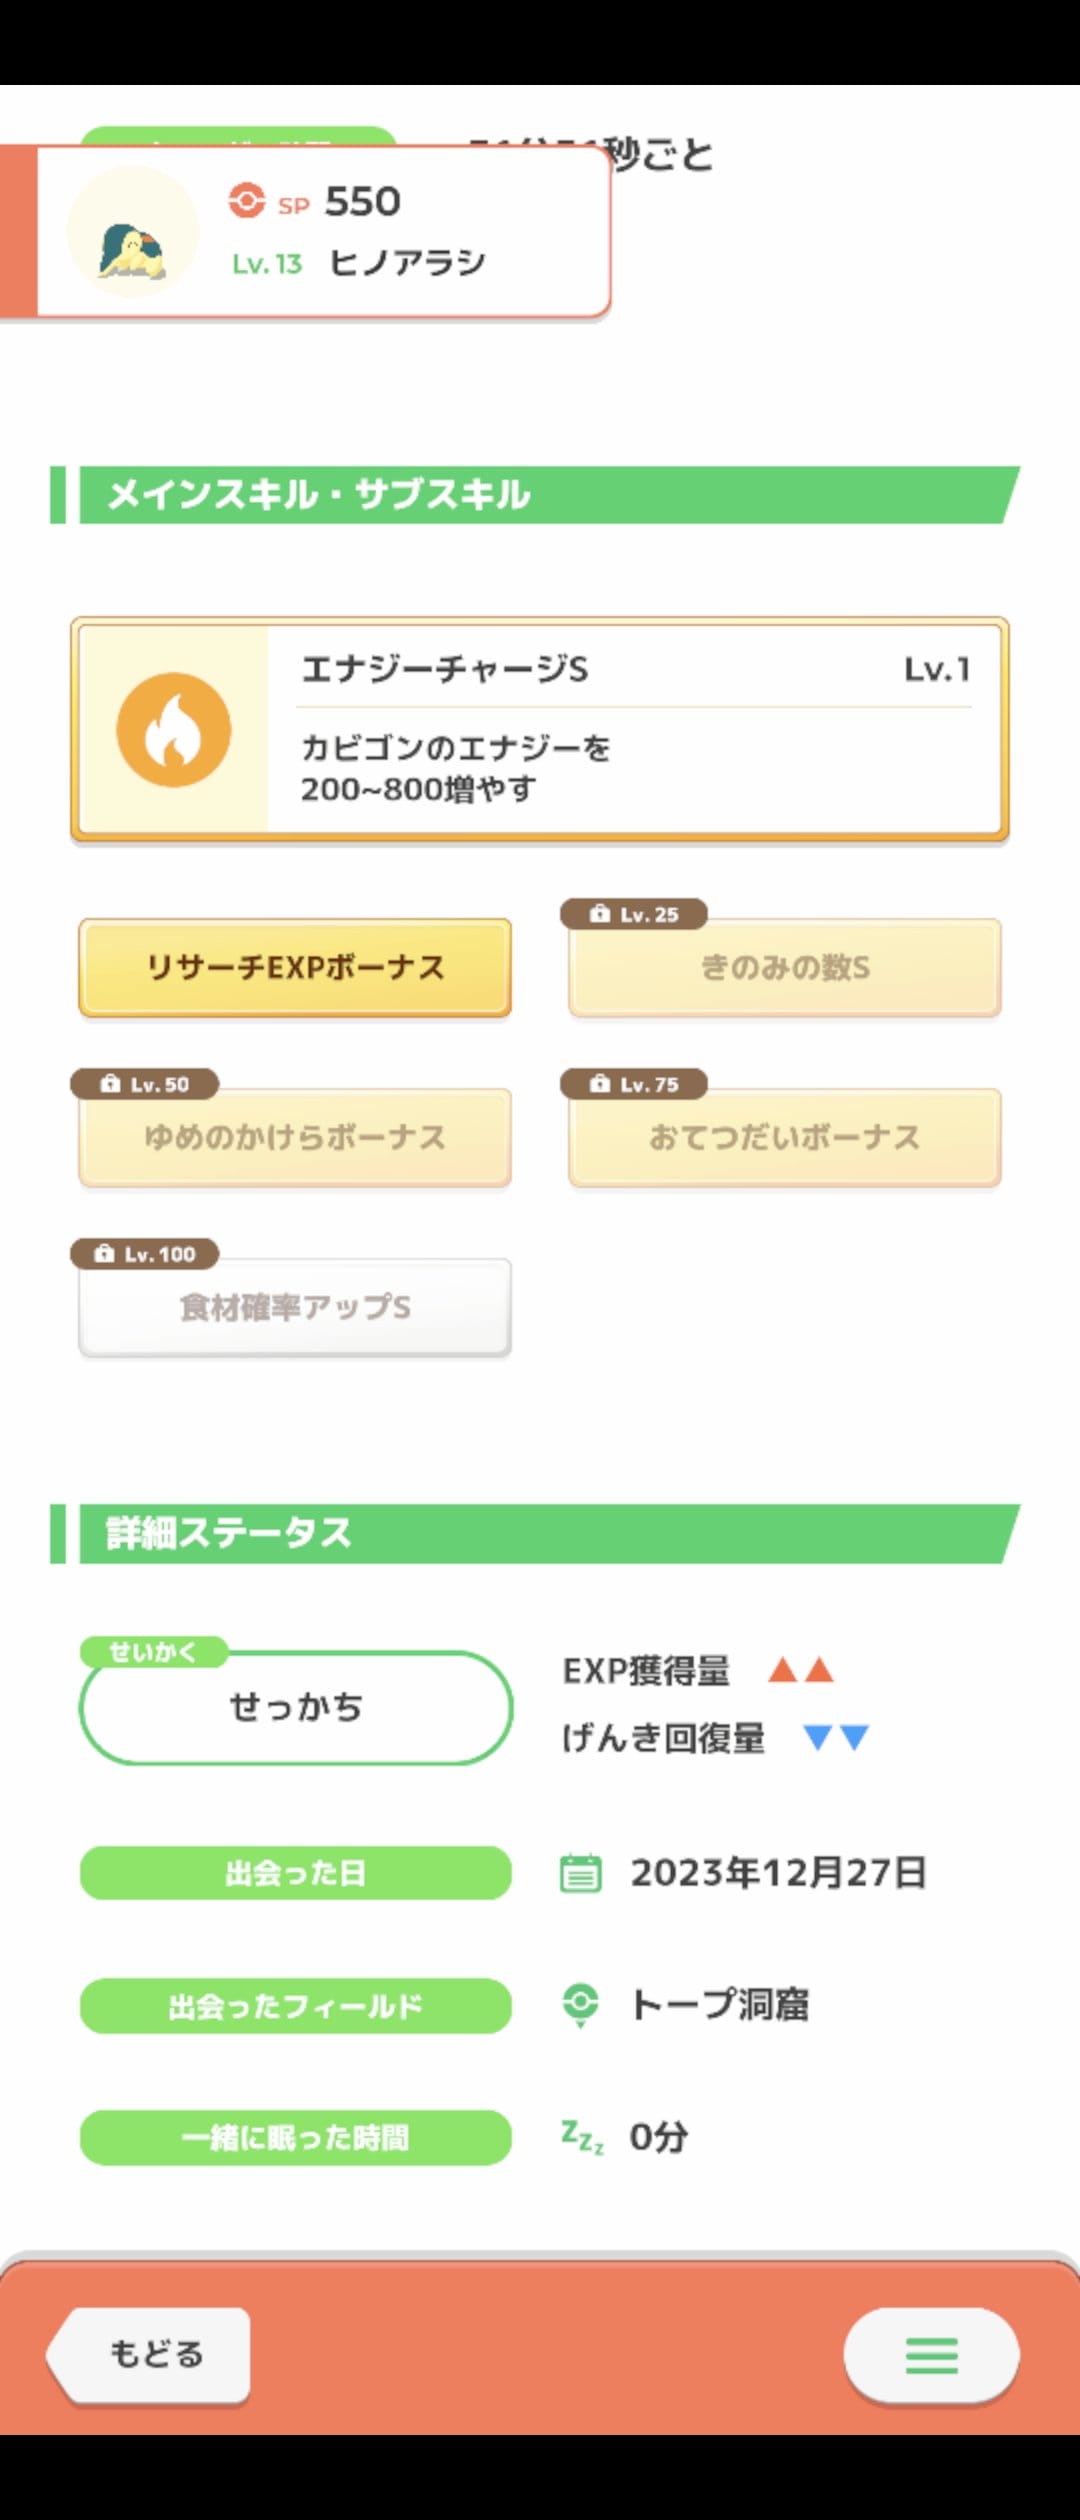This screenshot has width=1080, height=2520.
Task: Select the リサーチEXPボーナス sub skill
Action: click(x=295, y=968)
